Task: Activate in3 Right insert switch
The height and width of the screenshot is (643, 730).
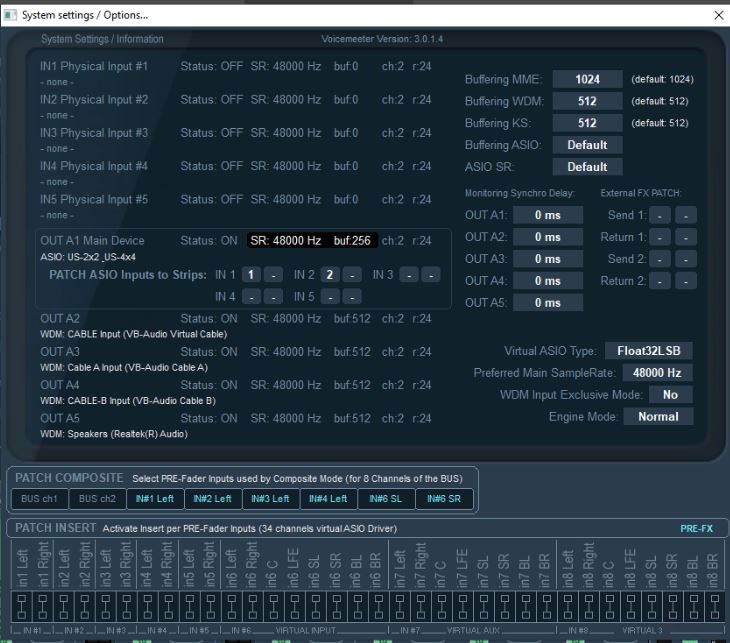Action: pos(127,606)
